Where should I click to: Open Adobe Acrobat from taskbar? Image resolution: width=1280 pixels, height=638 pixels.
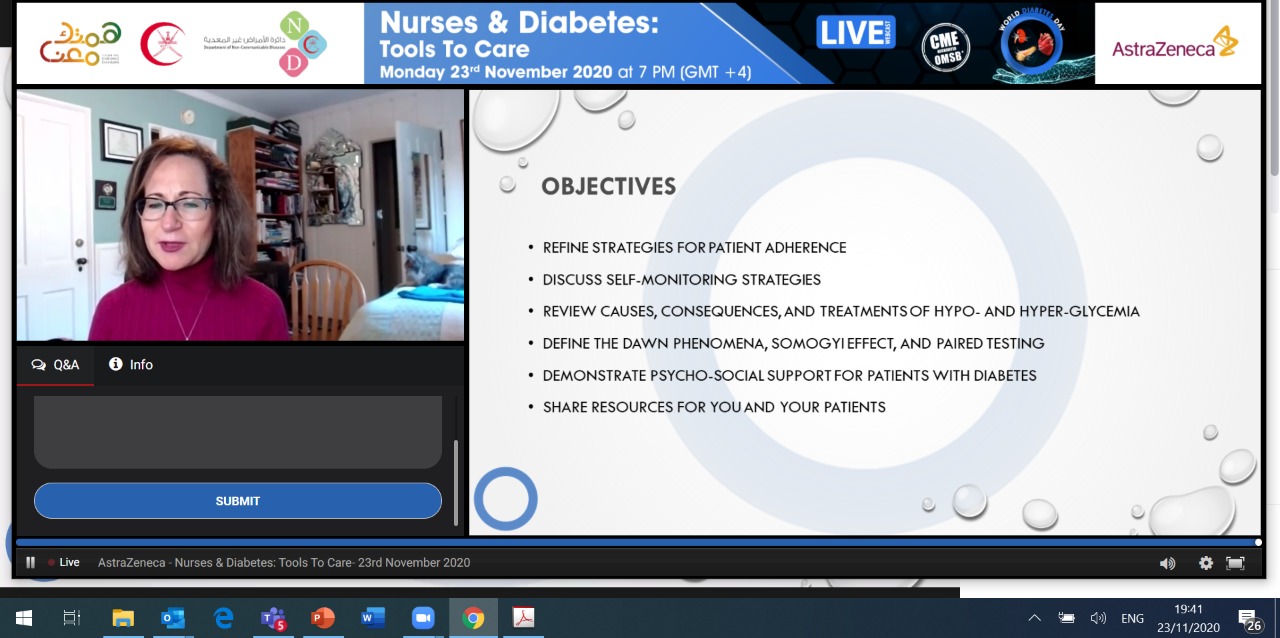tap(524, 618)
